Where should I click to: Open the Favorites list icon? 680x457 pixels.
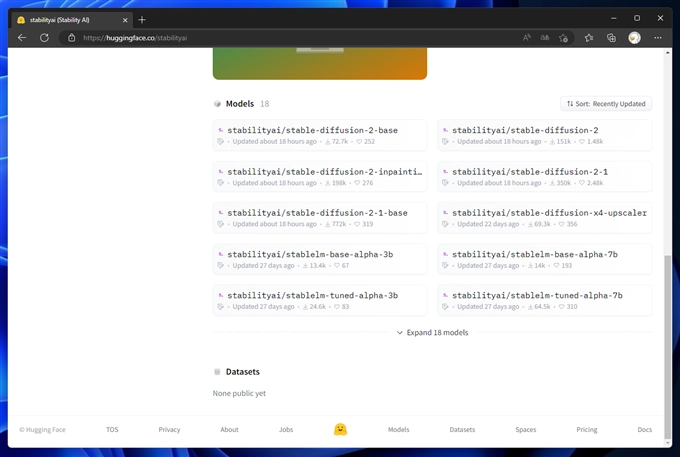(x=588, y=38)
